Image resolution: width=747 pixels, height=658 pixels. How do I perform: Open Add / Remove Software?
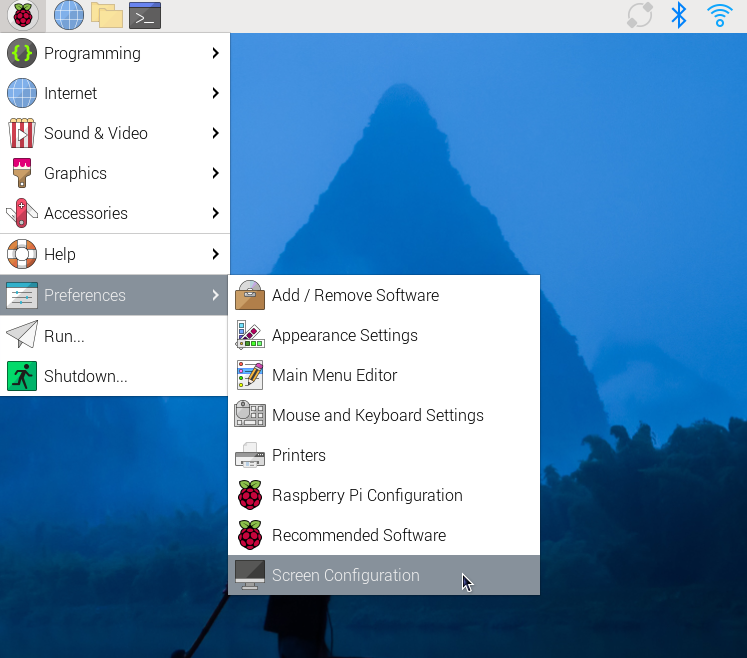point(384,295)
